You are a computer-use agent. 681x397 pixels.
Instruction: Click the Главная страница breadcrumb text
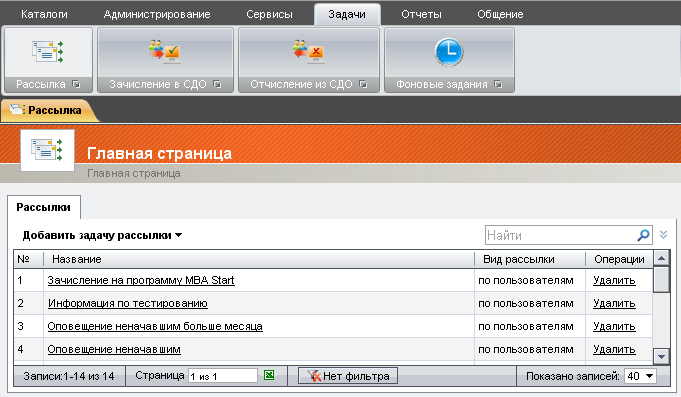pyautogui.click(x=134, y=173)
